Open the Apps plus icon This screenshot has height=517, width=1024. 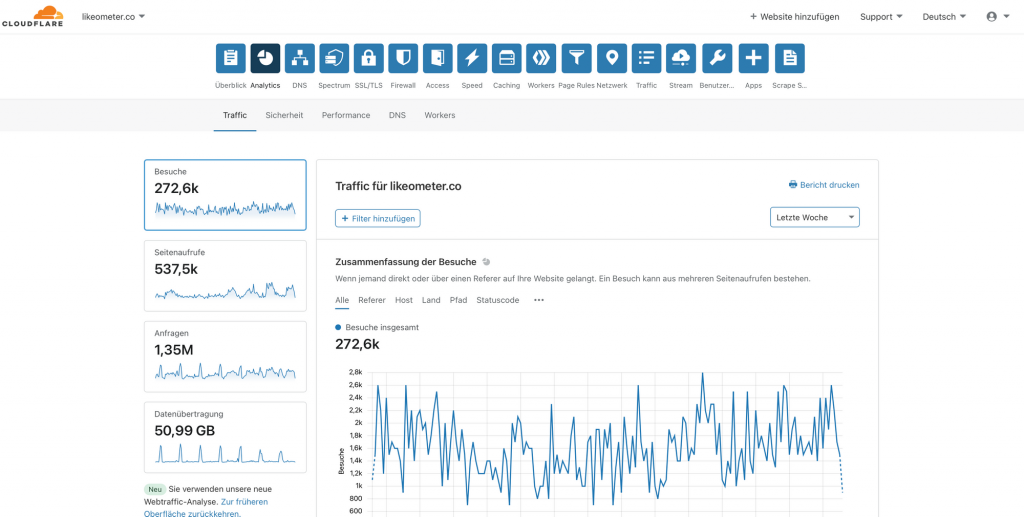click(x=754, y=58)
